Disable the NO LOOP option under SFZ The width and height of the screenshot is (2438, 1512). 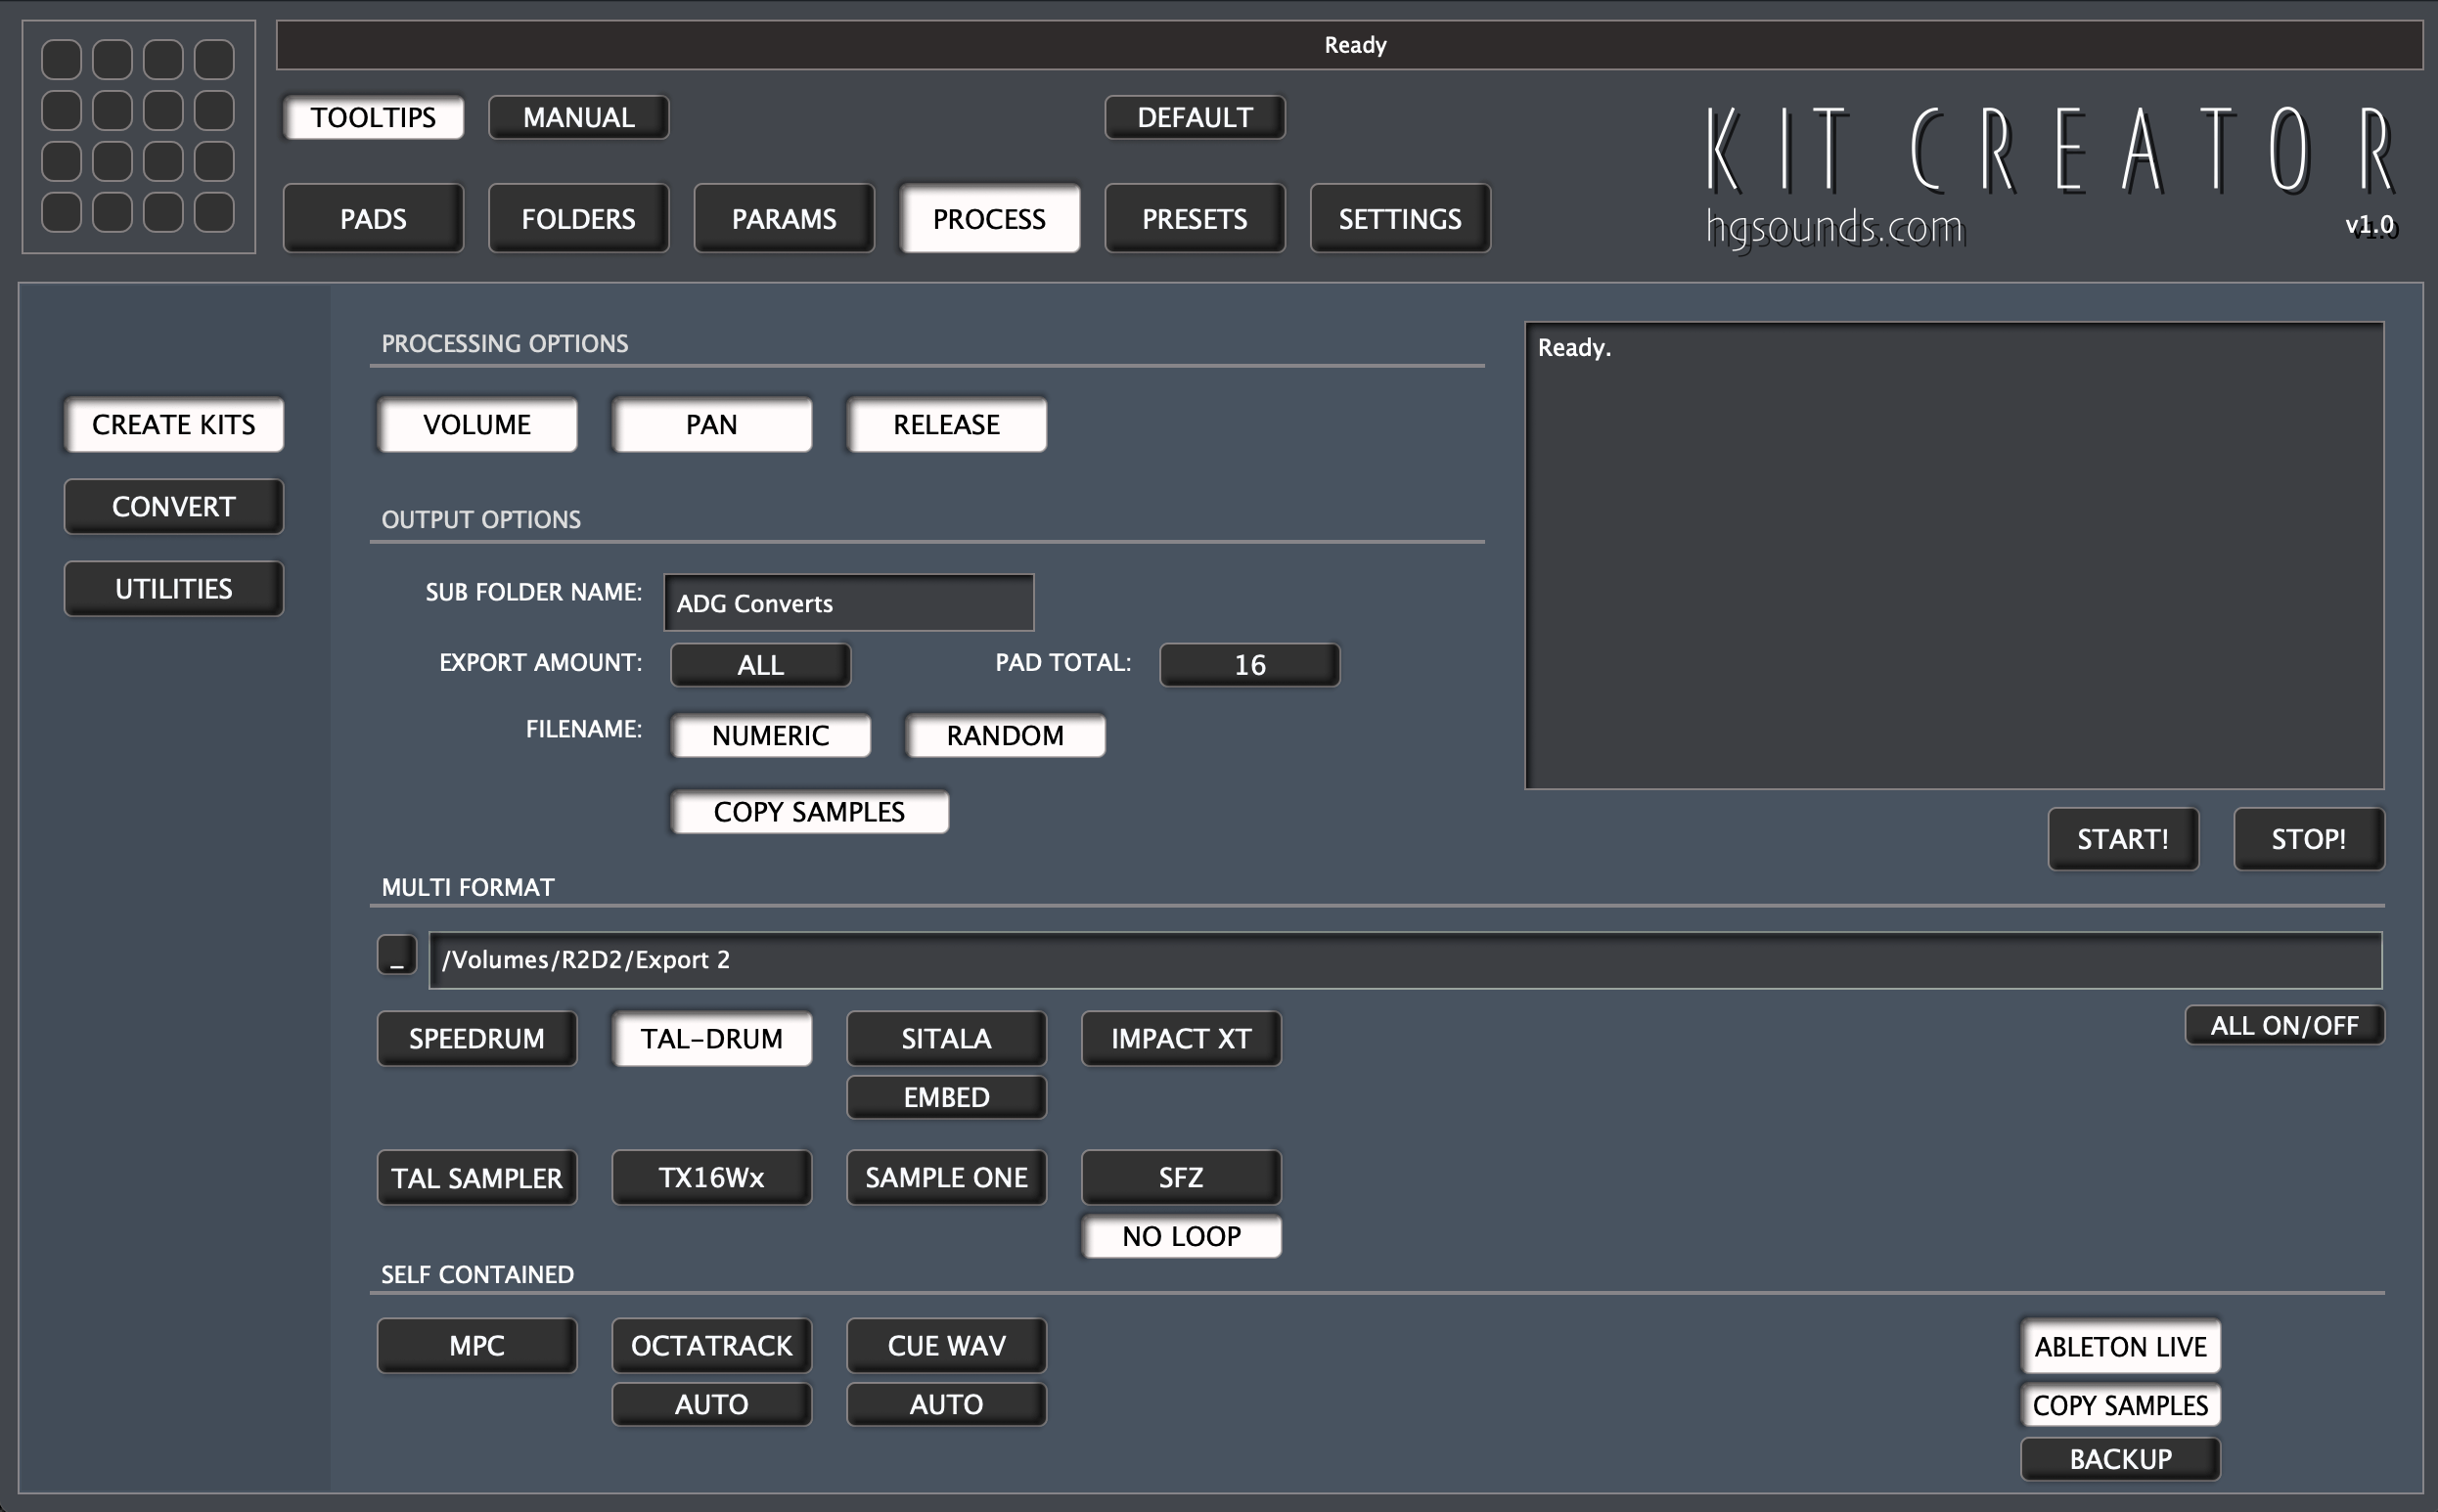(x=1180, y=1237)
